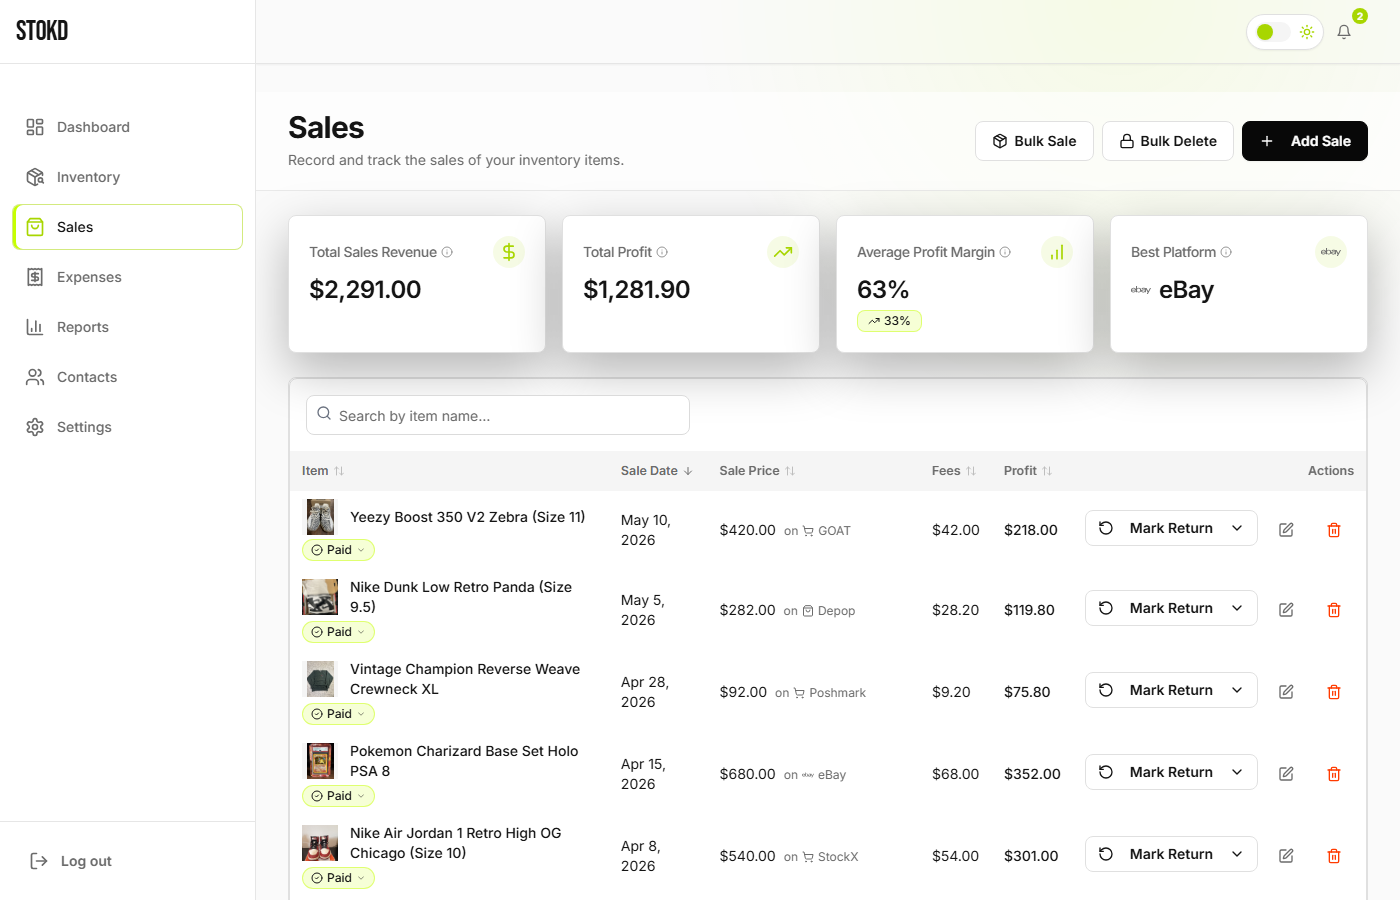This screenshot has width=1400, height=900.
Task: Add a new sale
Action: (1304, 141)
